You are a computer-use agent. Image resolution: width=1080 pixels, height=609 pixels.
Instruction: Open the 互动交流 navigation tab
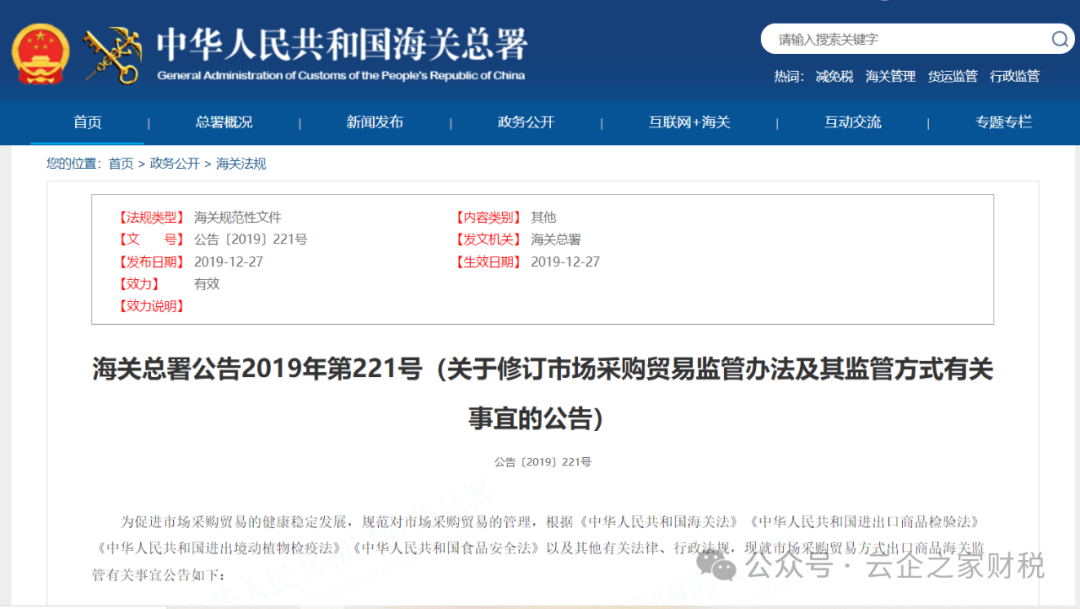point(852,122)
